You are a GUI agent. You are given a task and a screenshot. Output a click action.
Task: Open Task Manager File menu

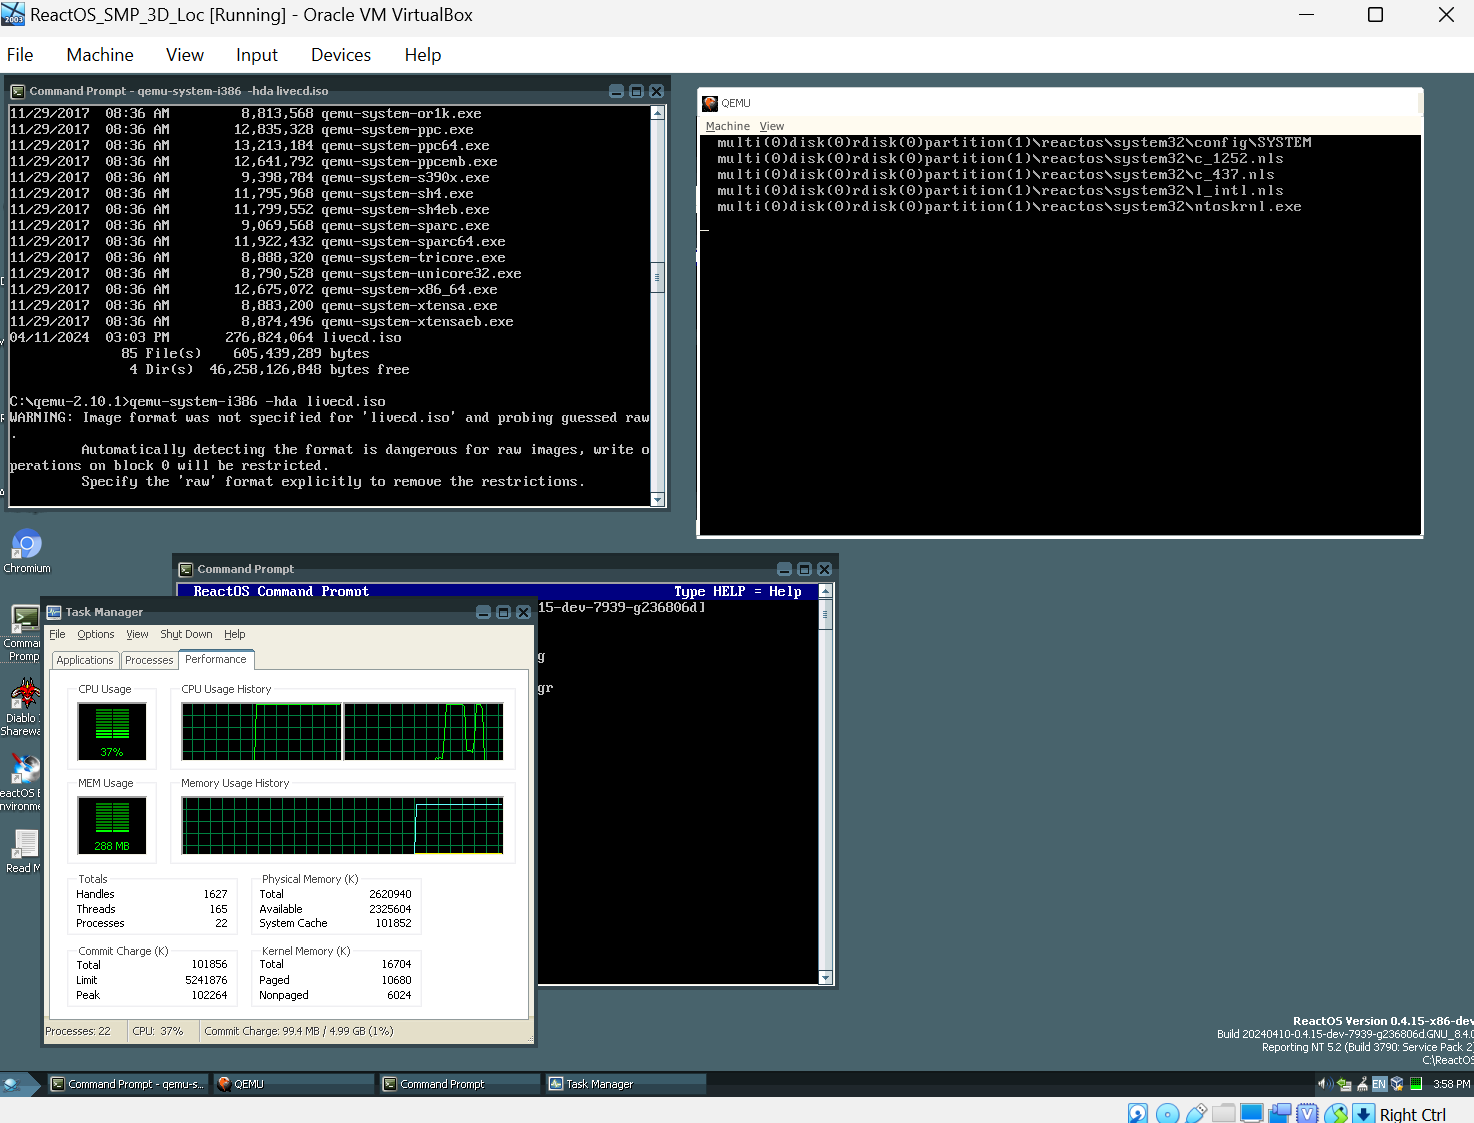coord(57,634)
